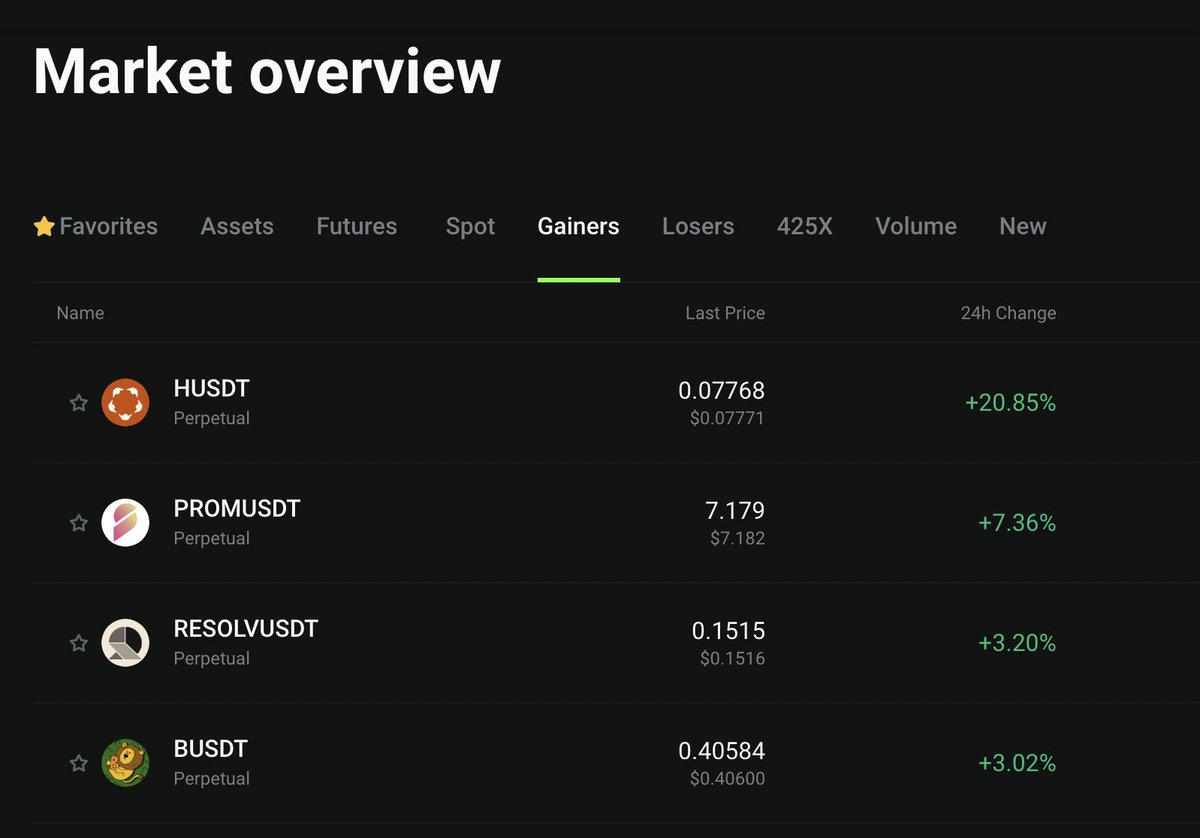Sort by the Name column header

click(80, 313)
